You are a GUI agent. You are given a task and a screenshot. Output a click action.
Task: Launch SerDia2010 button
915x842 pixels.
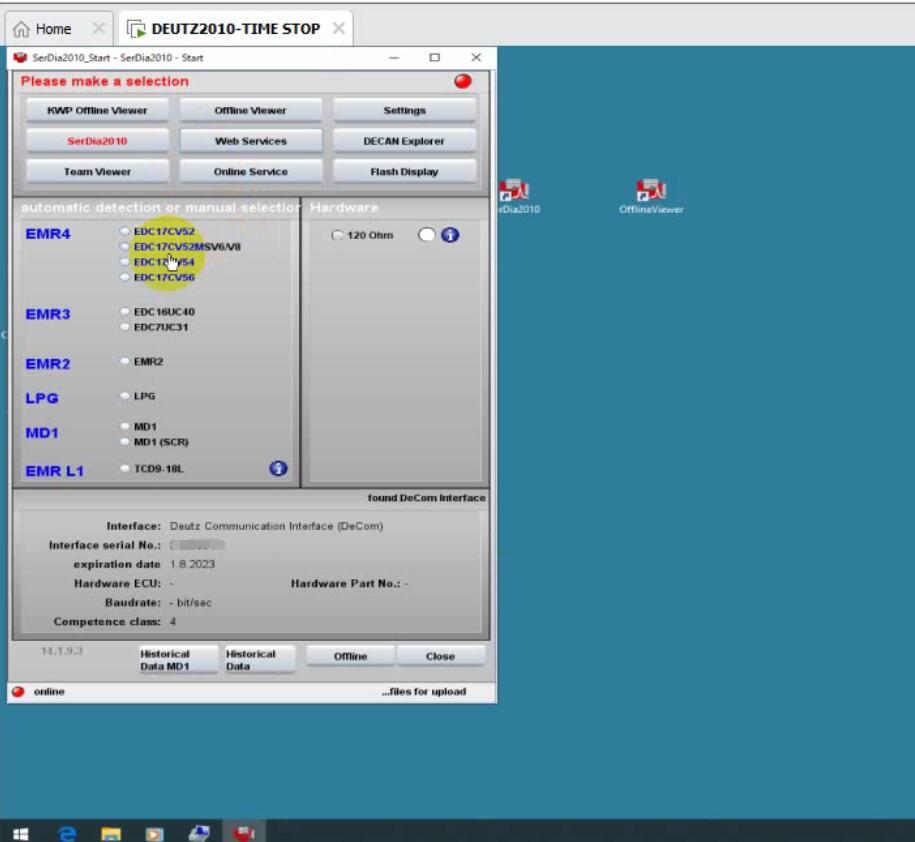point(97,141)
